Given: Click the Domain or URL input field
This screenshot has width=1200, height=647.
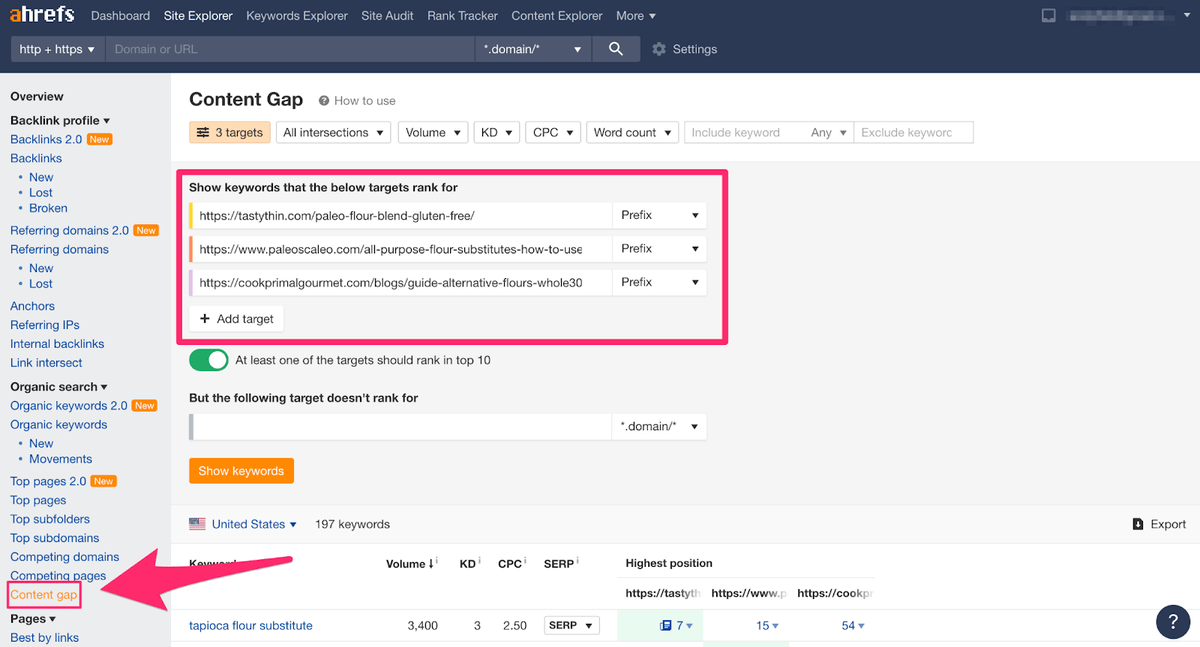Looking at the screenshot, I should click(x=290, y=49).
